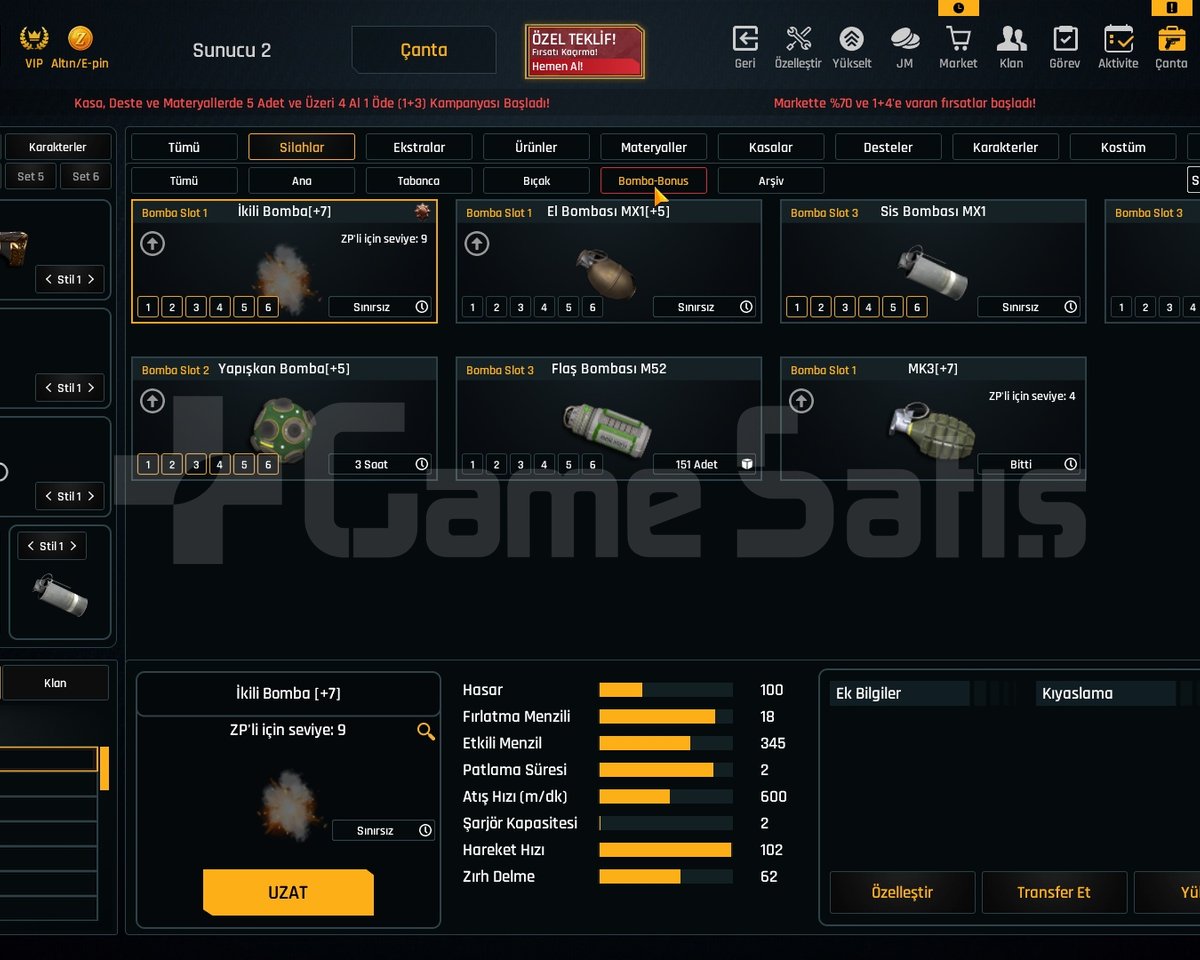The width and height of the screenshot is (1200, 960).
Task: Select the Bomba-Bonus sub-tab
Action: (654, 181)
